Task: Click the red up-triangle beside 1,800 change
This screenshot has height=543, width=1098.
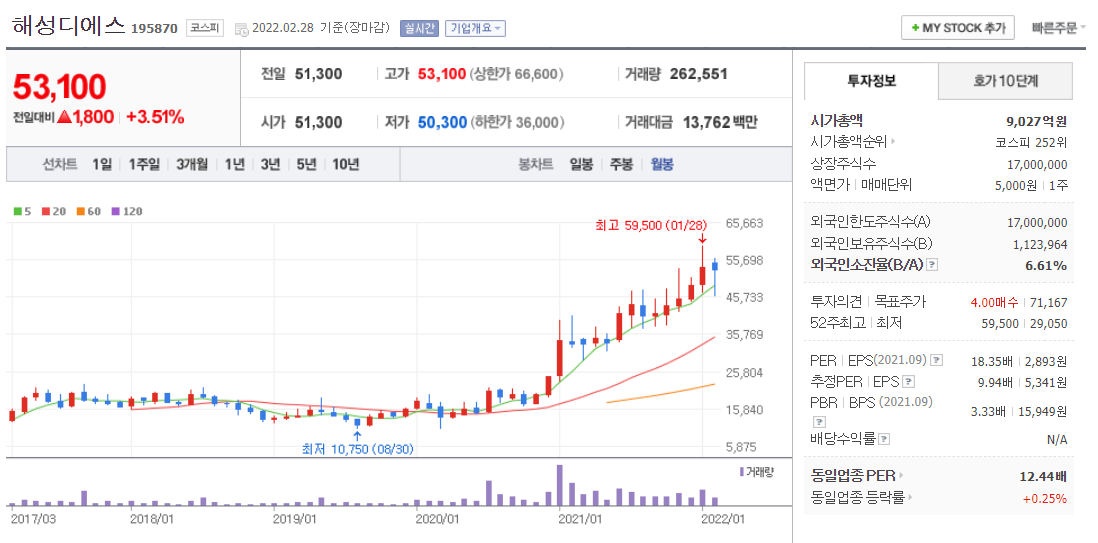Action: (x=64, y=117)
